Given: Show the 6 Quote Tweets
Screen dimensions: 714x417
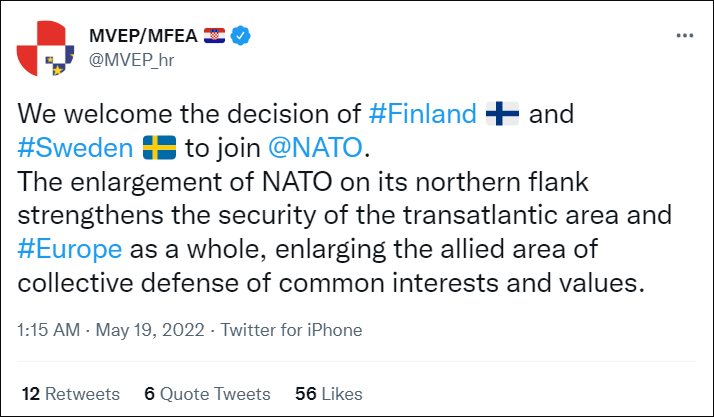Looking at the screenshot, I should click(207, 394).
